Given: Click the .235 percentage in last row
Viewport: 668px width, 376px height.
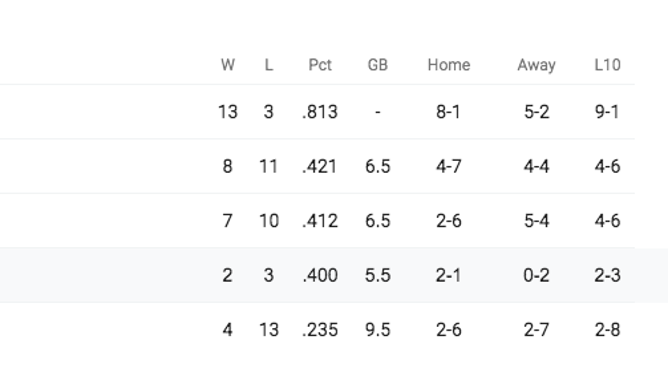Looking at the screenshot, I should click(x=320, y=330).
